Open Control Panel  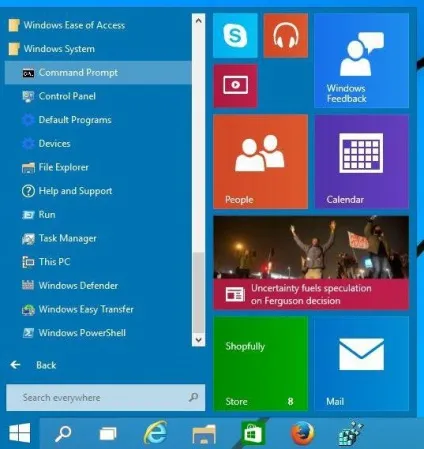pyautogui.click(x=98, y=96)
